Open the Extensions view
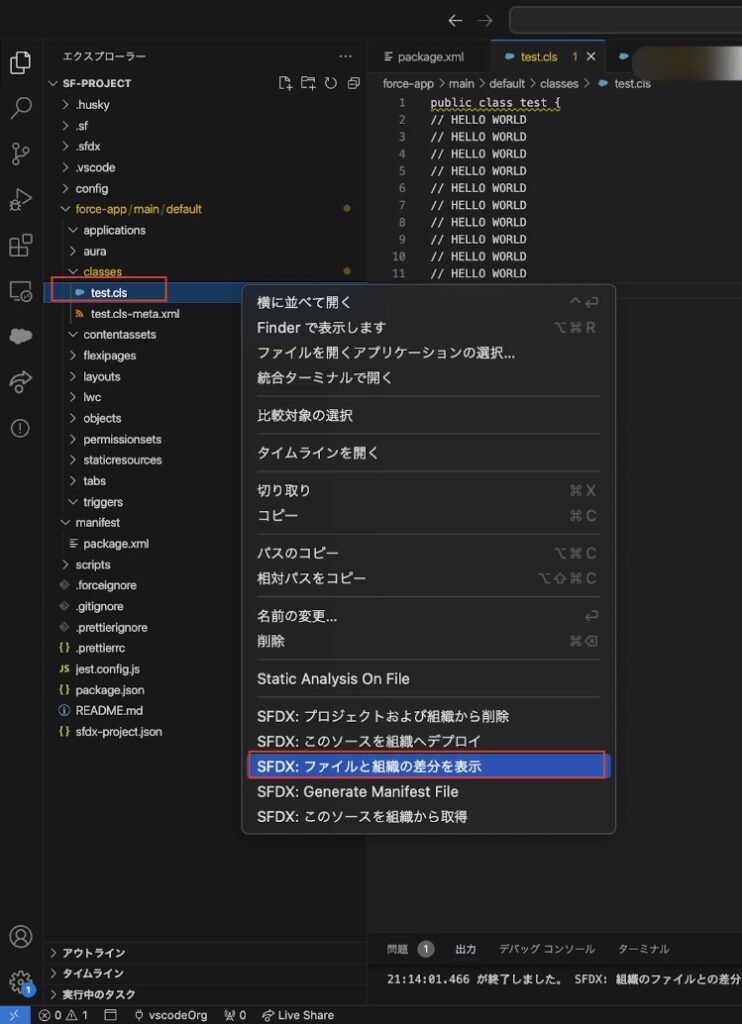Viewport: 742px width, 1024px height. pyautogui.click(x=20, y=245)
